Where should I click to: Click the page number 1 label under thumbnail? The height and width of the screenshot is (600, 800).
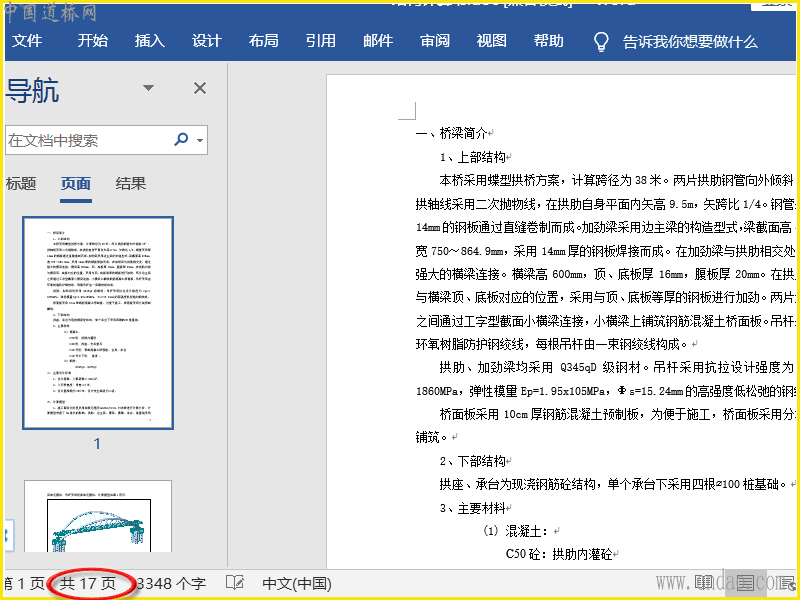pyautogui.click(x=97, y=443)
